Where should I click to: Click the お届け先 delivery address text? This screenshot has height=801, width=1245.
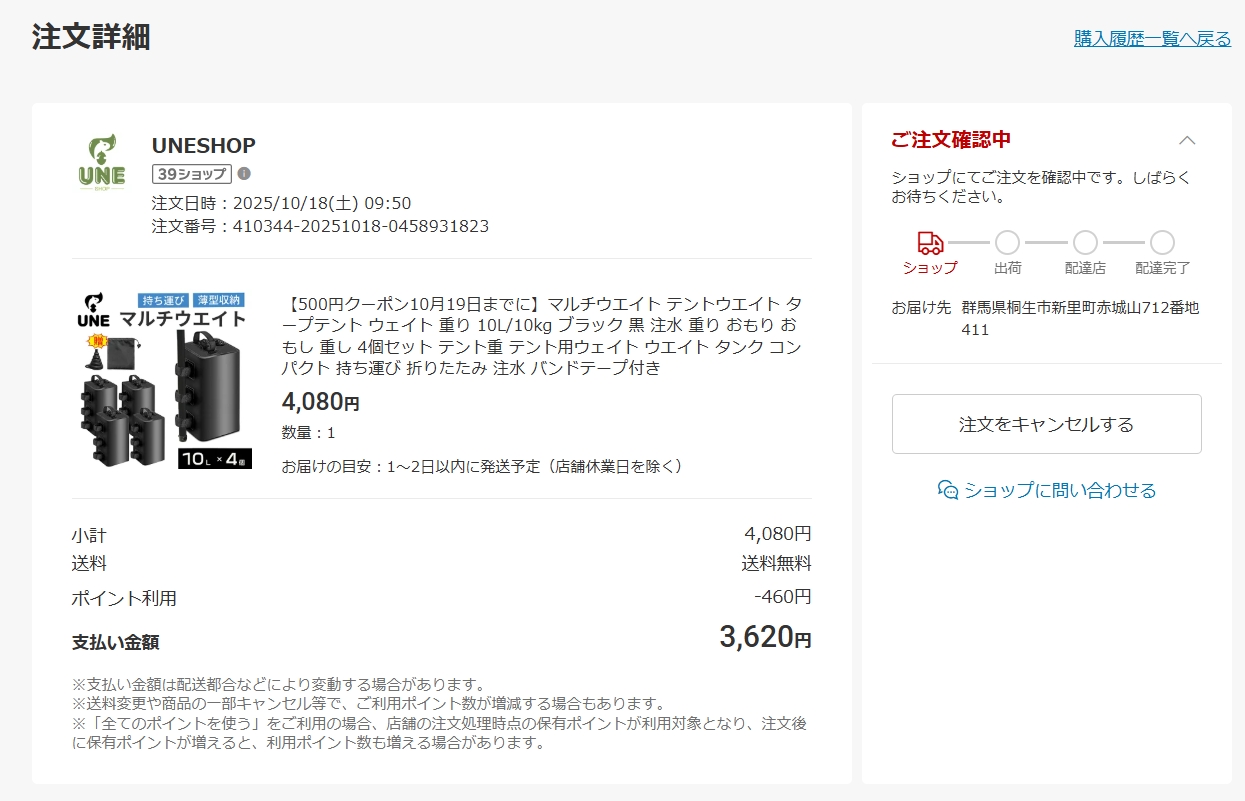1079,318
